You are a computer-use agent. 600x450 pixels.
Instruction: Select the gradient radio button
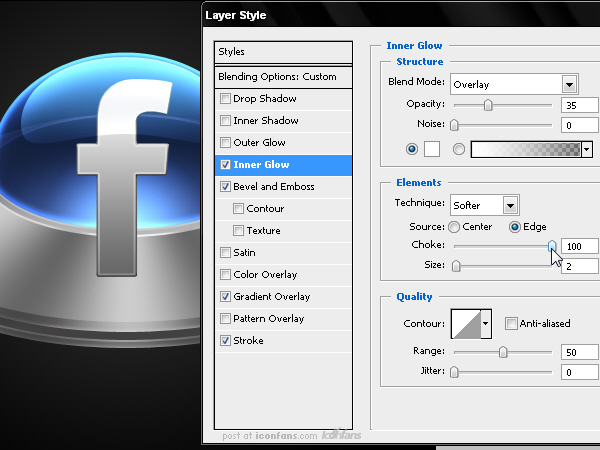(x=459, y=149)
